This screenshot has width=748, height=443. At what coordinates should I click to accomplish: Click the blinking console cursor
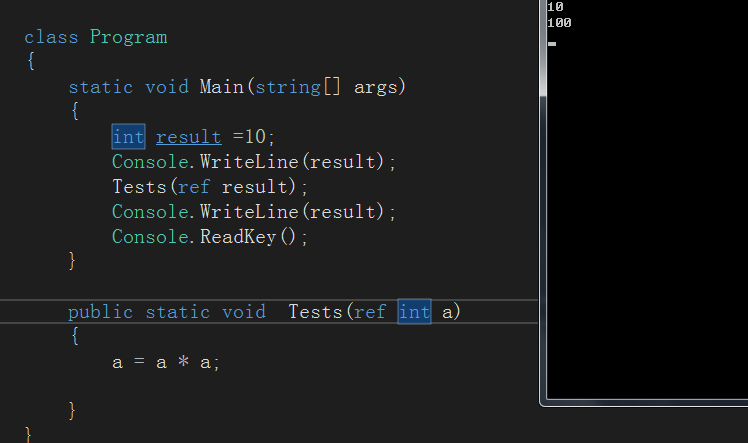552,43
